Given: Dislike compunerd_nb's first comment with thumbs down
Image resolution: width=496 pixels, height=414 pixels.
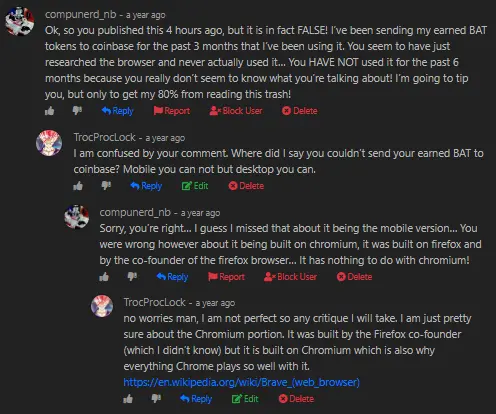Looking at the screenshot, I should (77, 110).
